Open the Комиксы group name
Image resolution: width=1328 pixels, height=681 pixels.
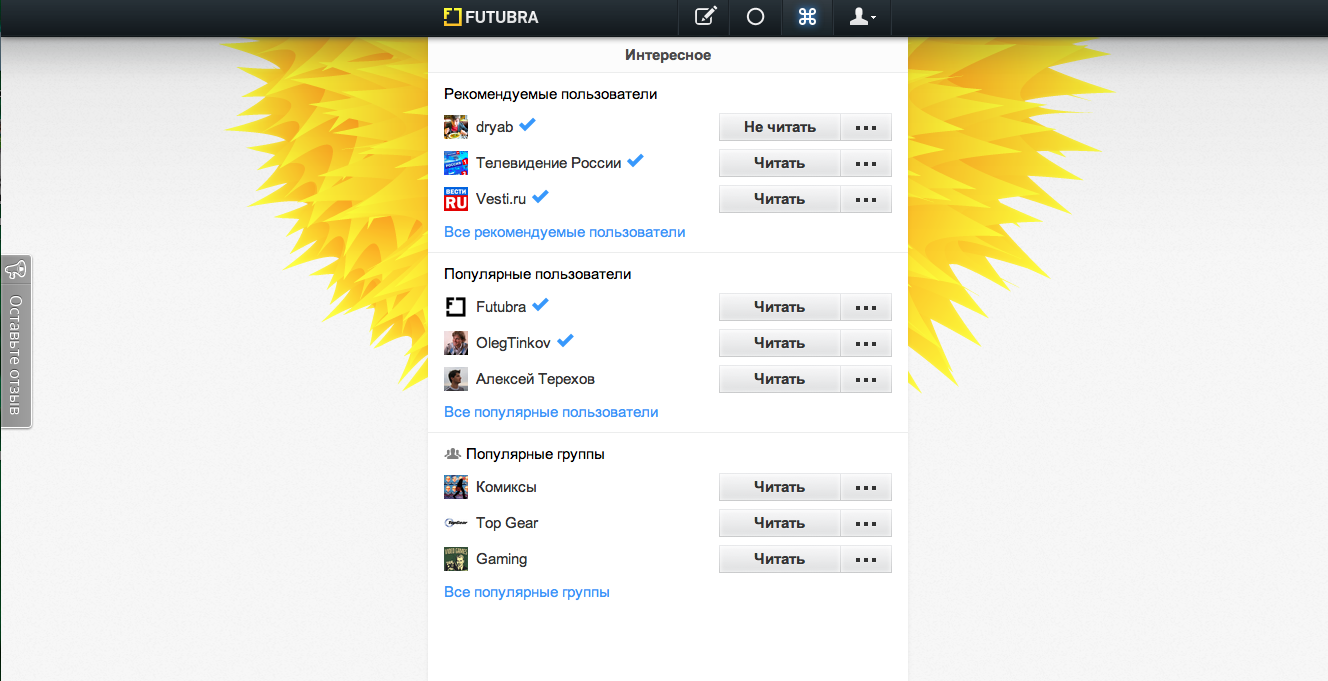tap(506, 487)
